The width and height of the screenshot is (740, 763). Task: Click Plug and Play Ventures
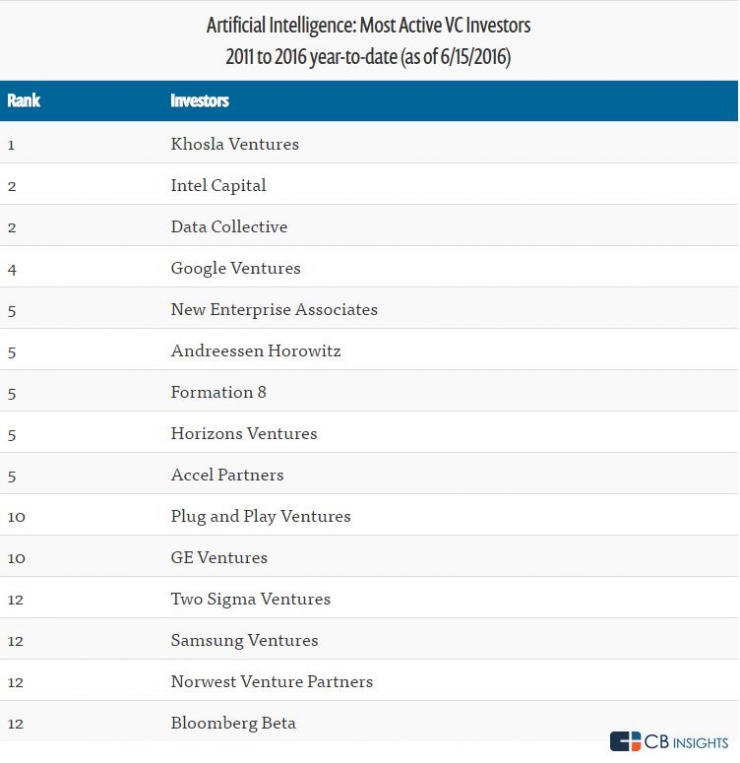pyautogui.click(x=261, y=516)
